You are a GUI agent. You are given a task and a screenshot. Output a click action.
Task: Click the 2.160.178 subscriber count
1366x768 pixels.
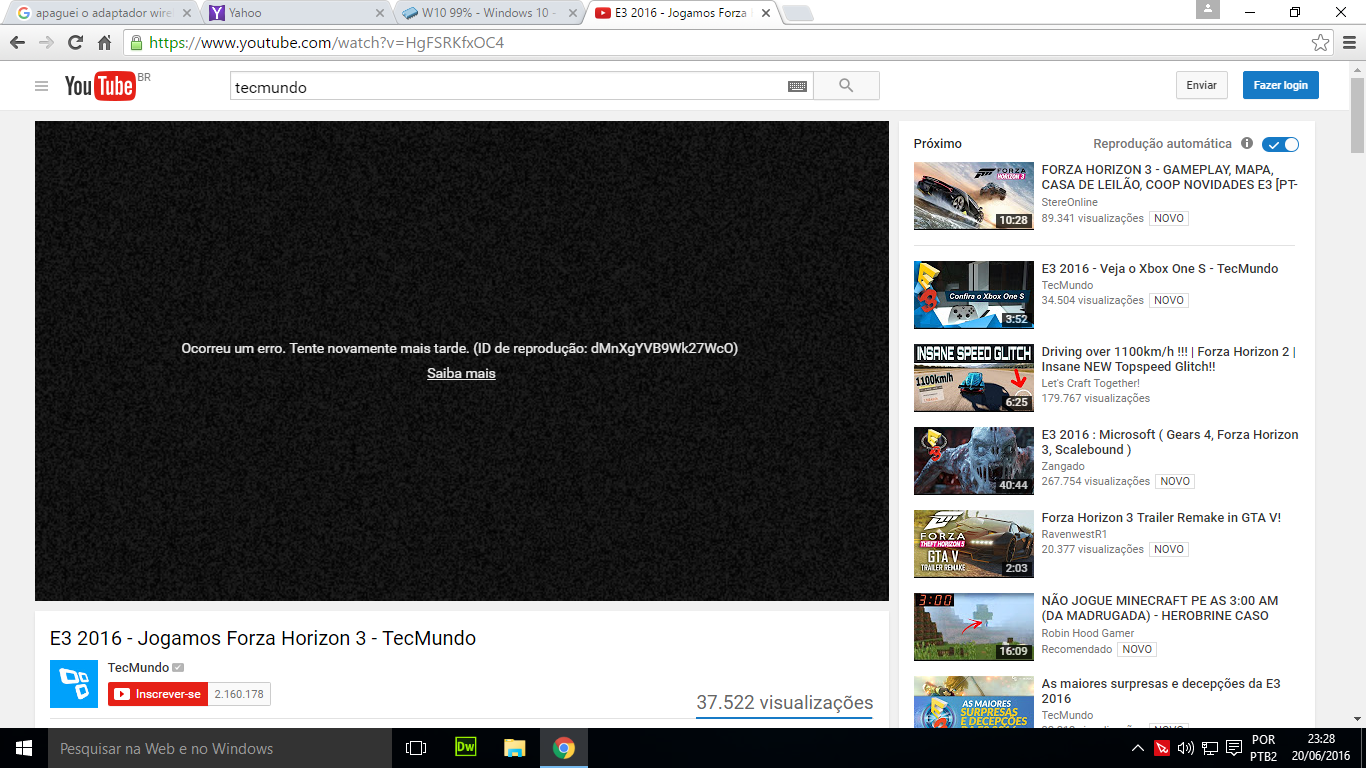click(x=239, y=694)
